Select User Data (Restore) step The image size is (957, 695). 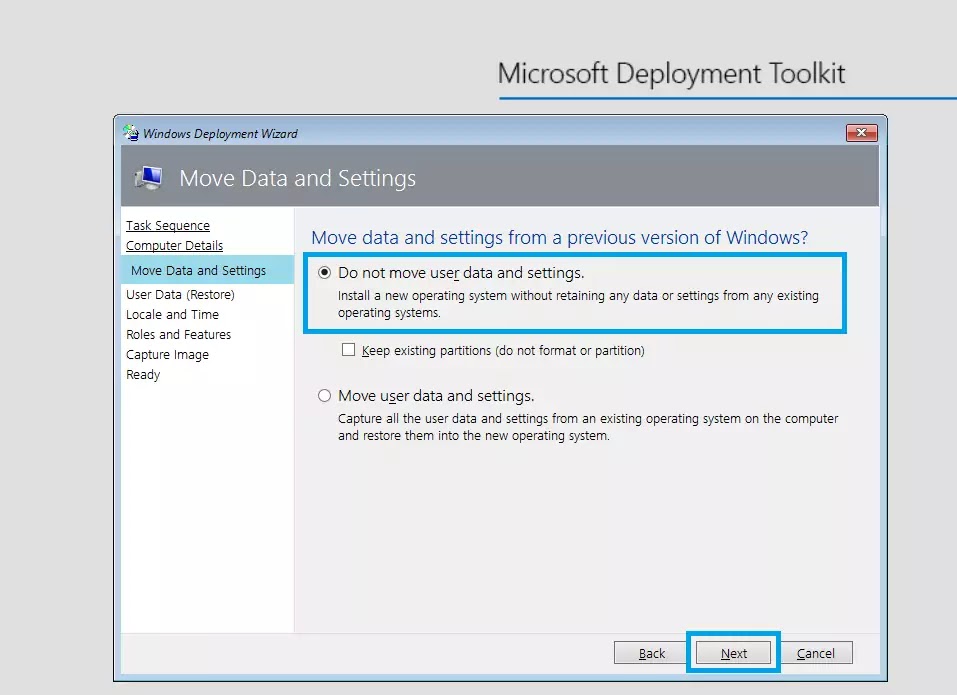(180, 294)
